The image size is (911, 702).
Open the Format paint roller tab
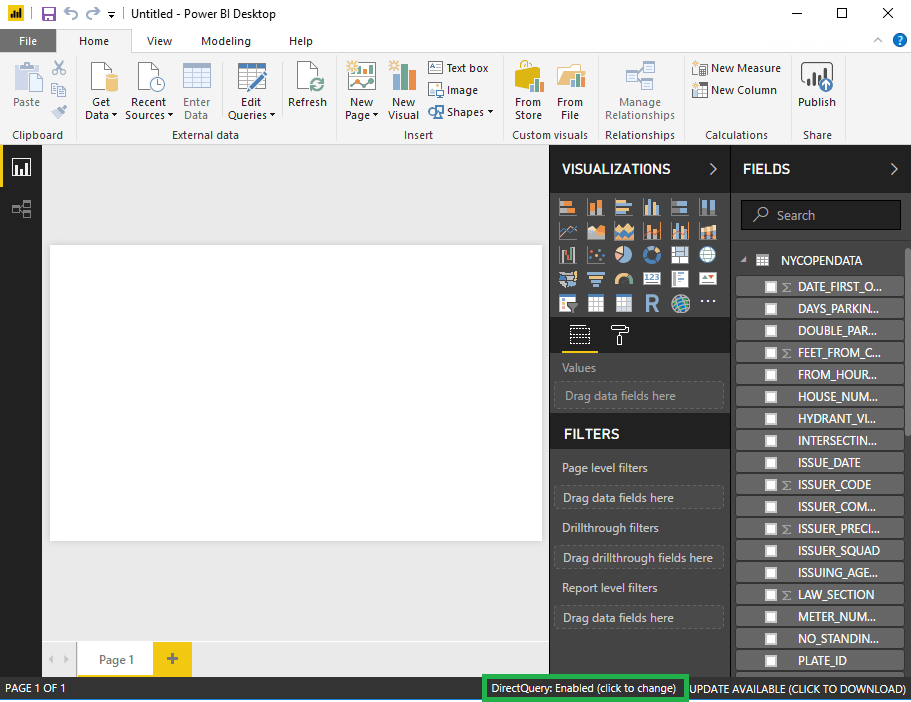click(x=620, y=336)
